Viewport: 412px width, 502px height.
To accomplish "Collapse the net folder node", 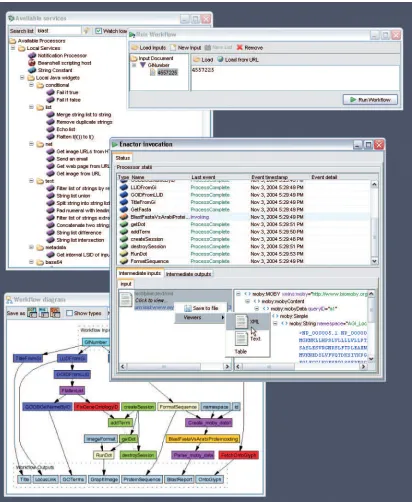I will point(31,144).
